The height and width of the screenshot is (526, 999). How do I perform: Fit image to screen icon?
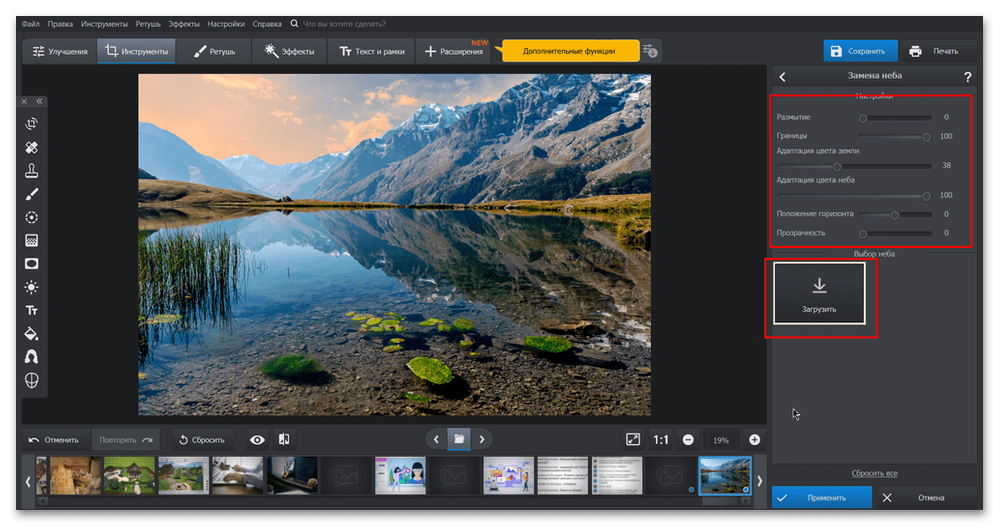(x=633, y=439)
